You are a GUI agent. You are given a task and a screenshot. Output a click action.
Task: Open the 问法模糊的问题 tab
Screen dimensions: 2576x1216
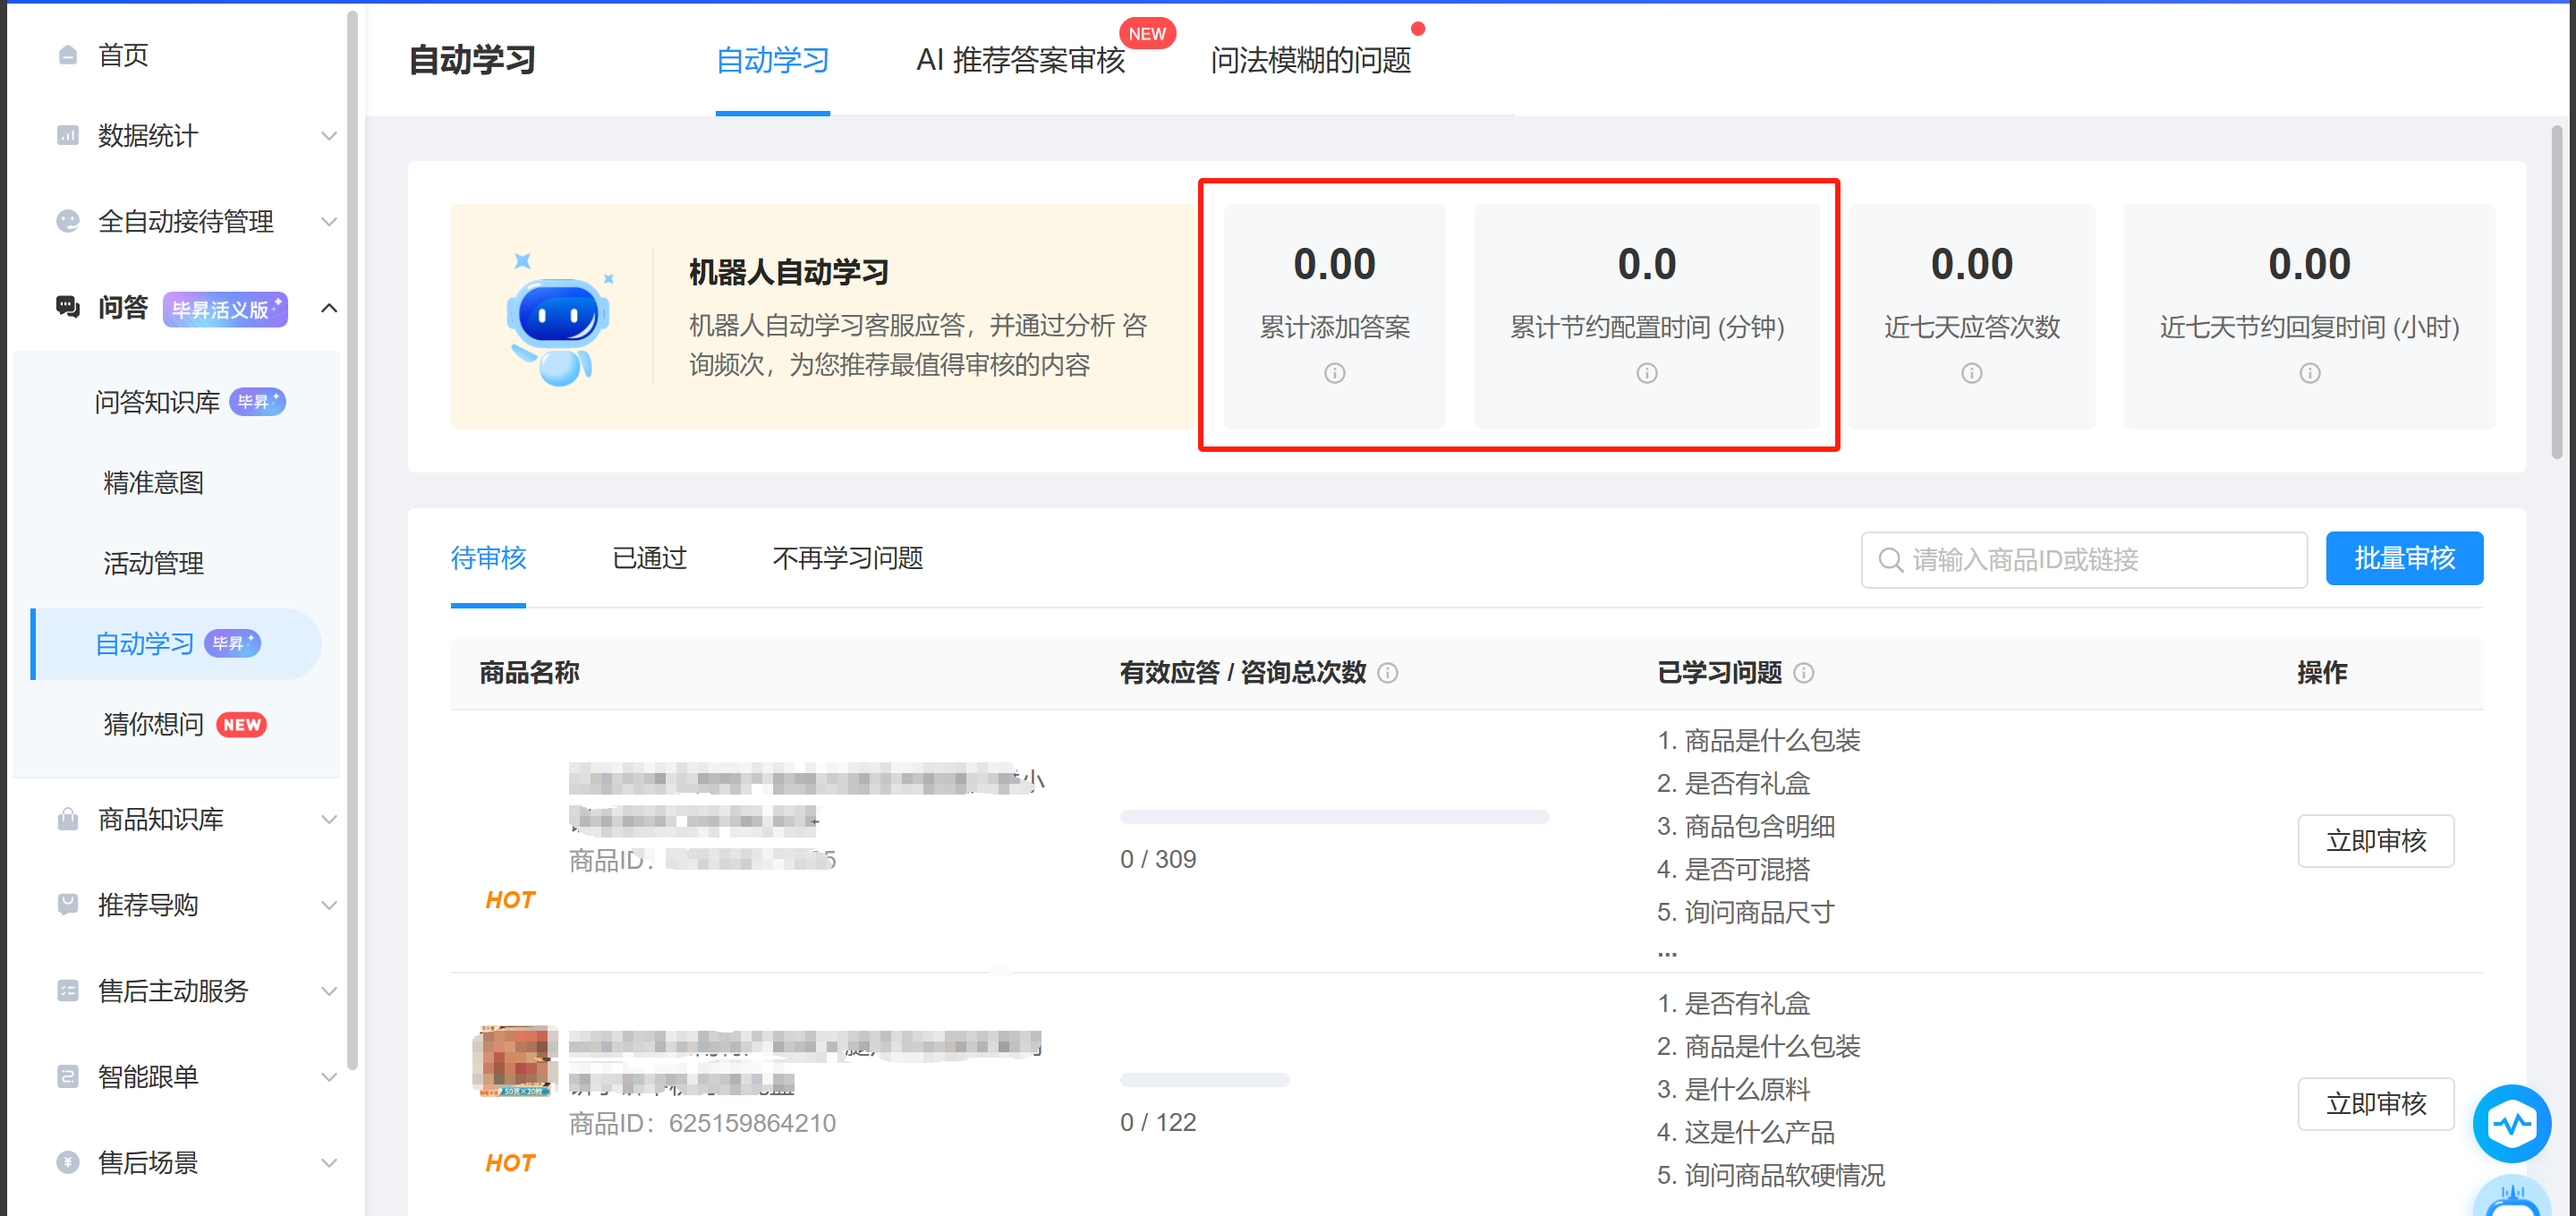tap(1310, 60)
